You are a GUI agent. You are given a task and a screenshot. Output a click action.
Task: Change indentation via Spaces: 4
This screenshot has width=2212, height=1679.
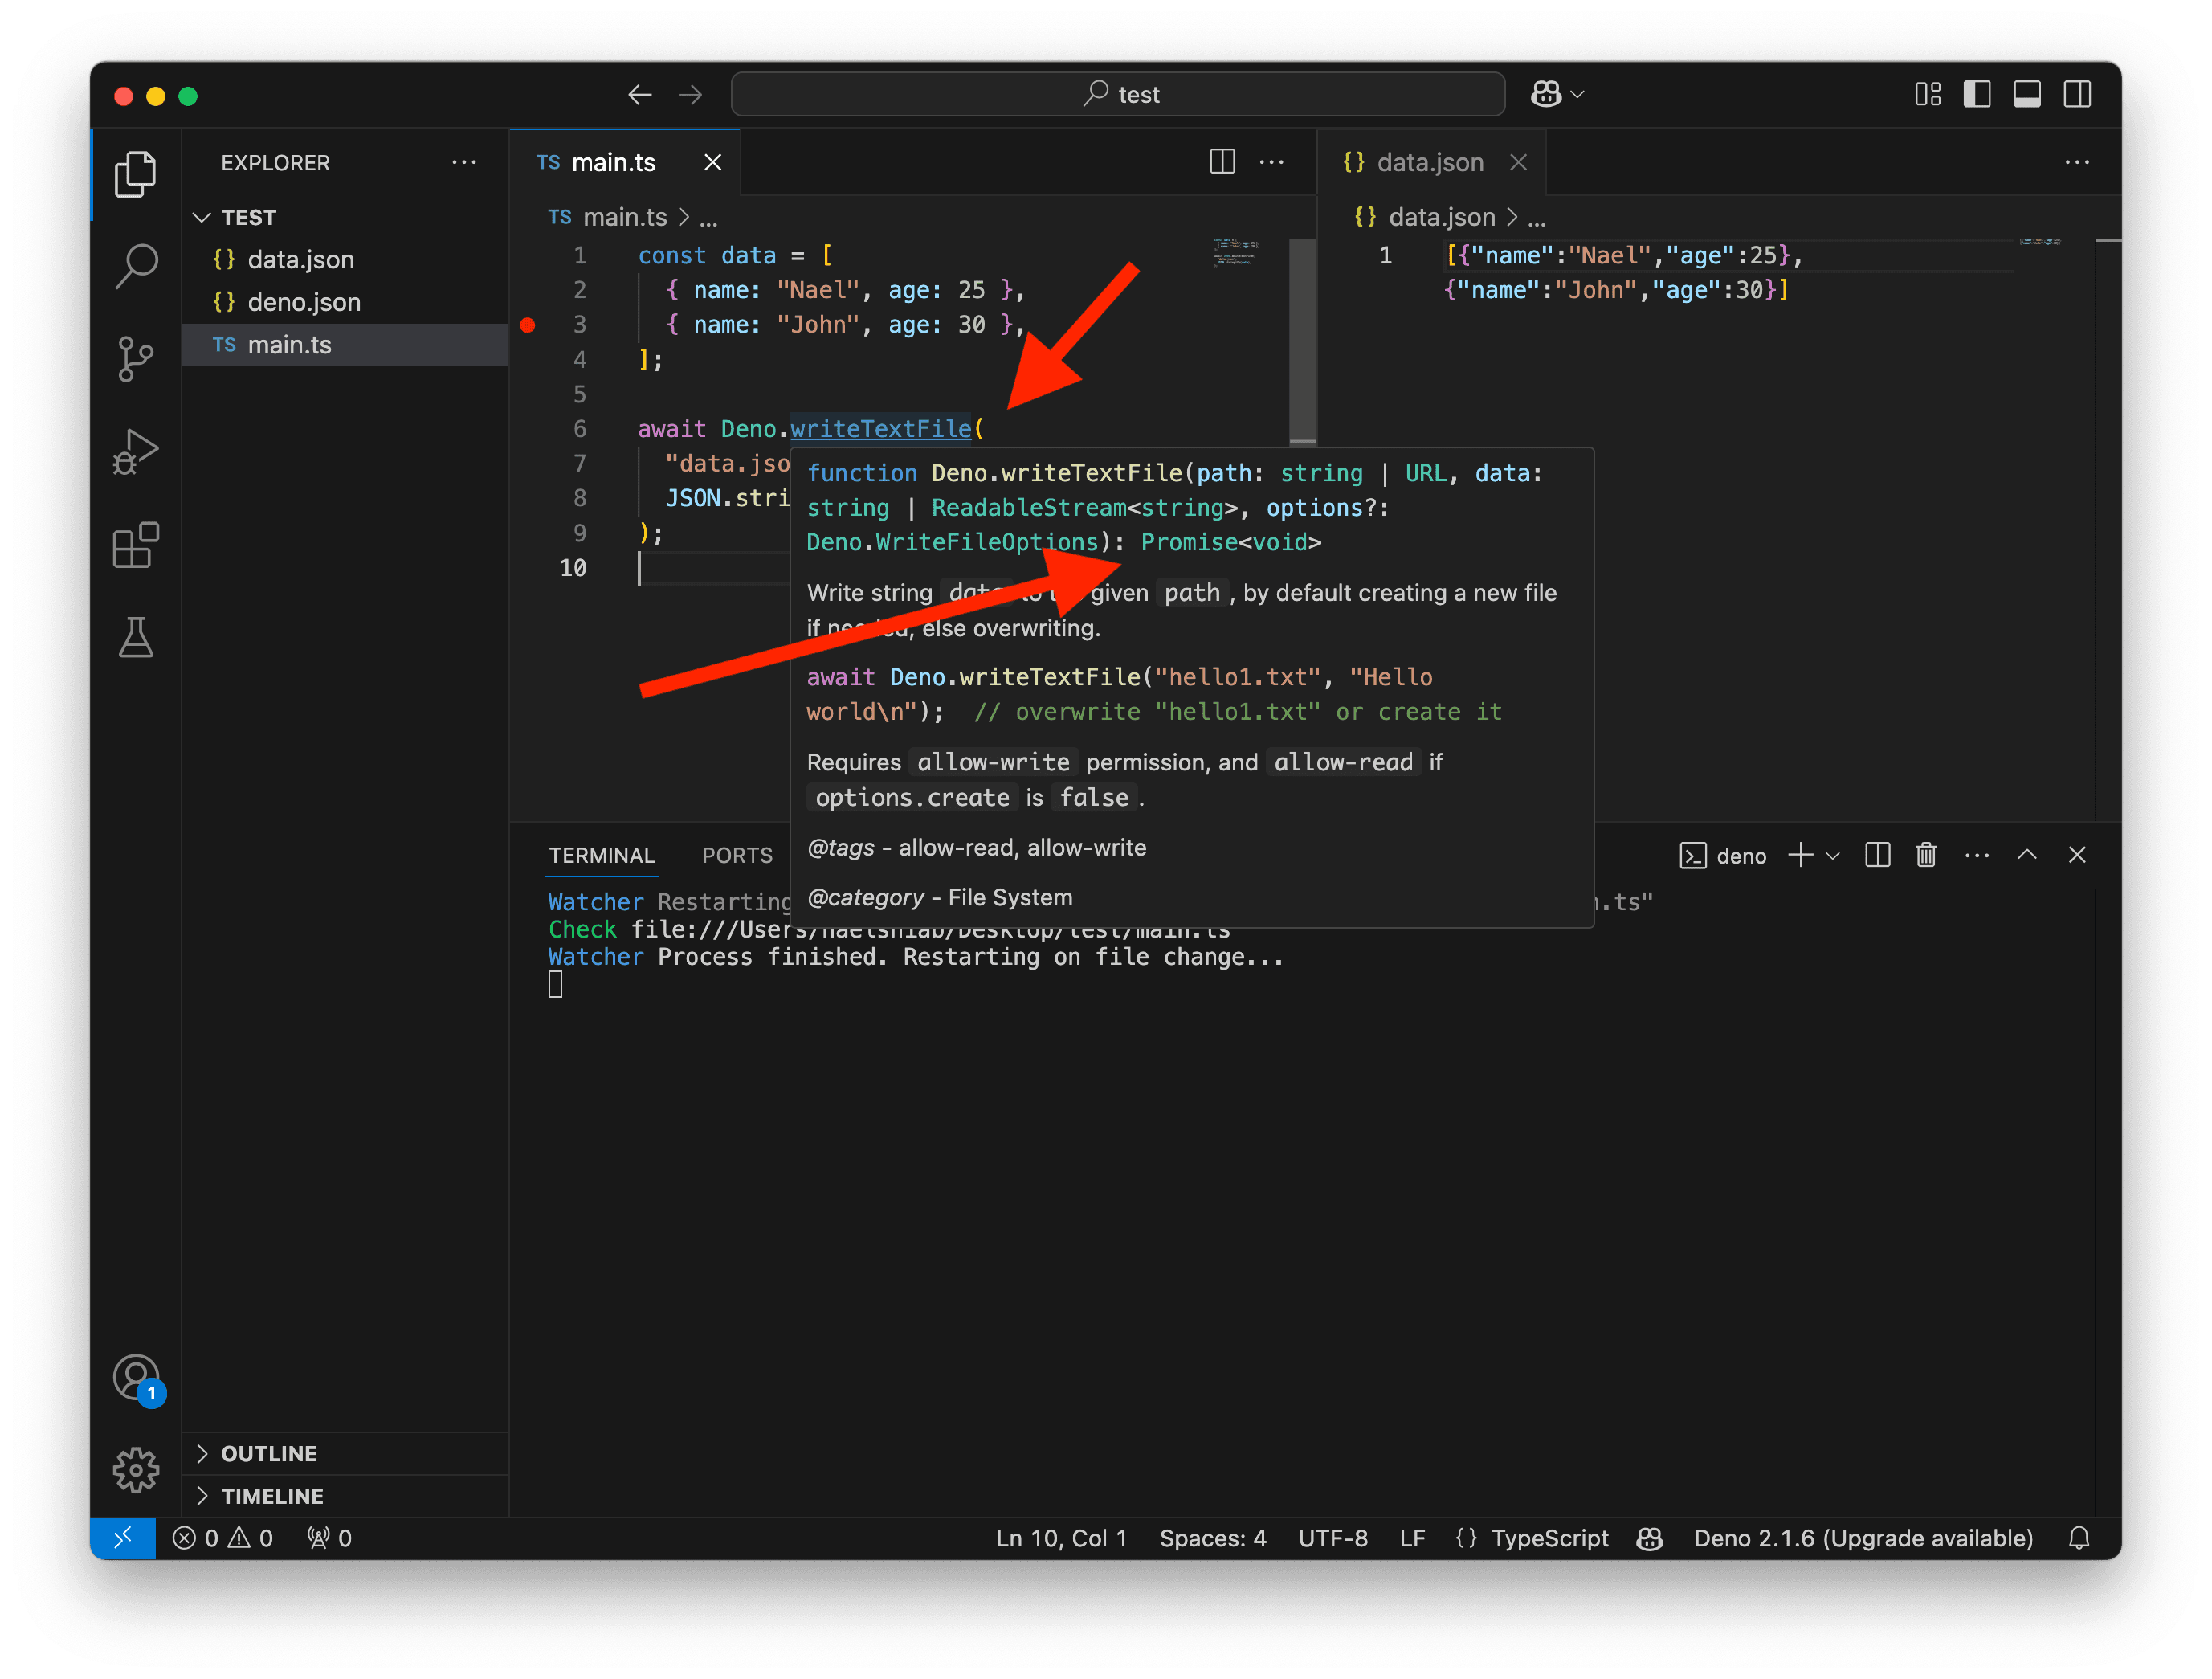[1213, 1539]
